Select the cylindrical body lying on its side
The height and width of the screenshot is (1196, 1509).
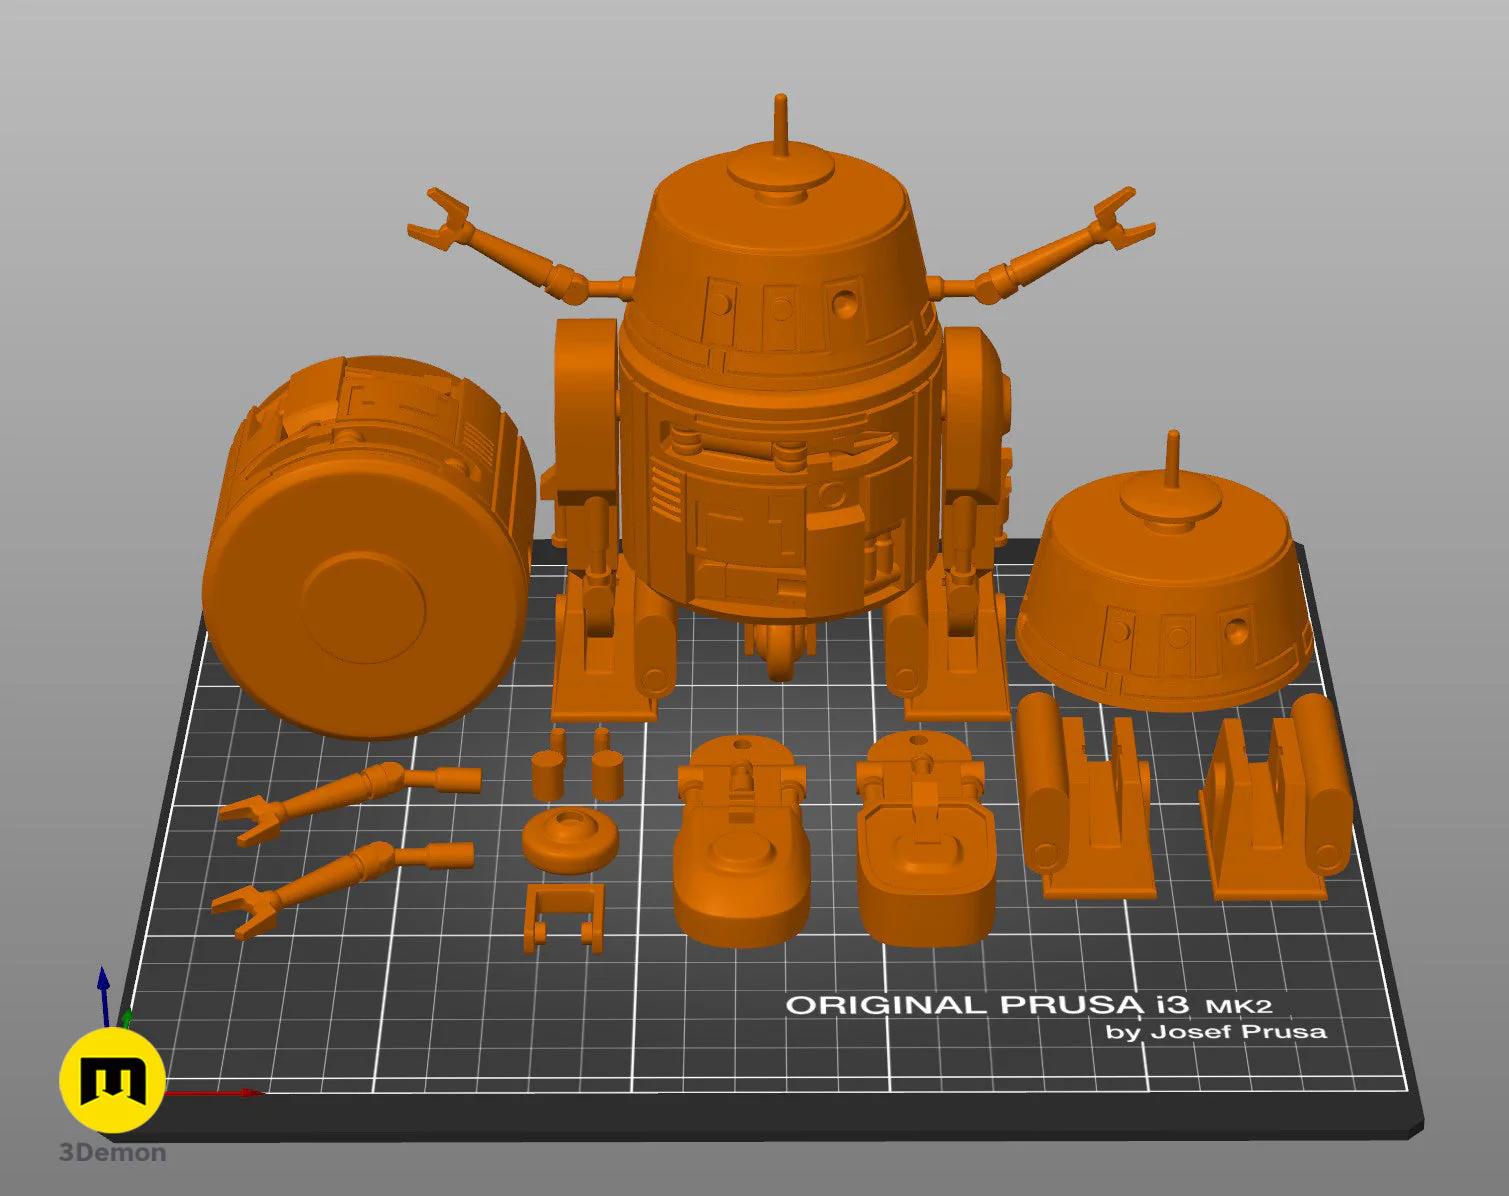[369, 548]
